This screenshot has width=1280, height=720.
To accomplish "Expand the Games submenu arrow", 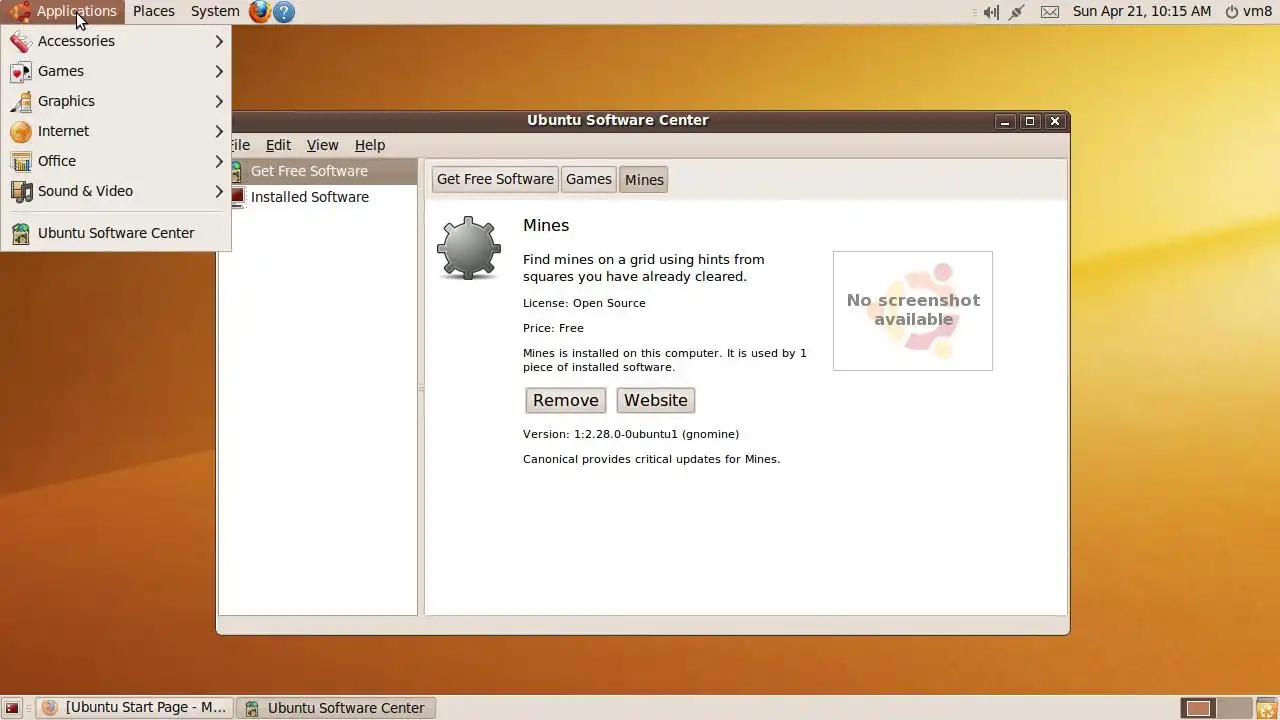I will point(219,71).
